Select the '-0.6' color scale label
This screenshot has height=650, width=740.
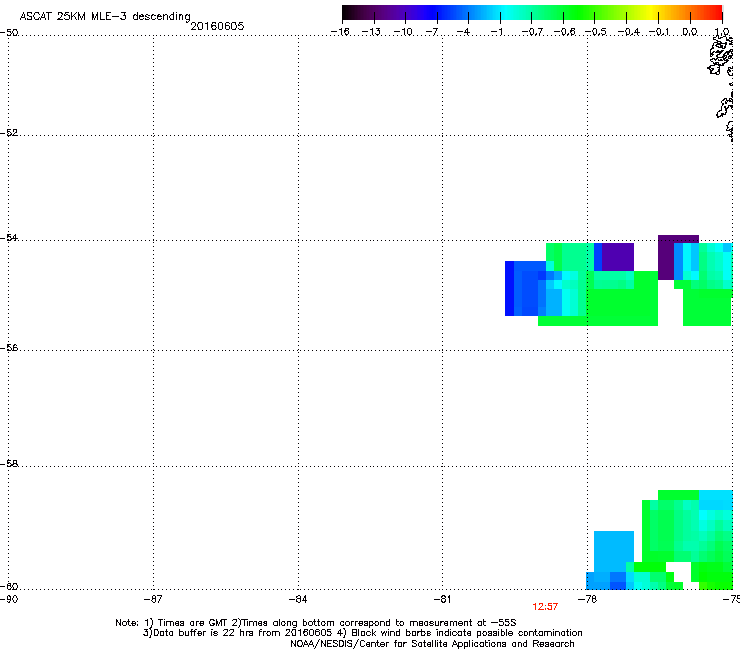tap(564, 32)
